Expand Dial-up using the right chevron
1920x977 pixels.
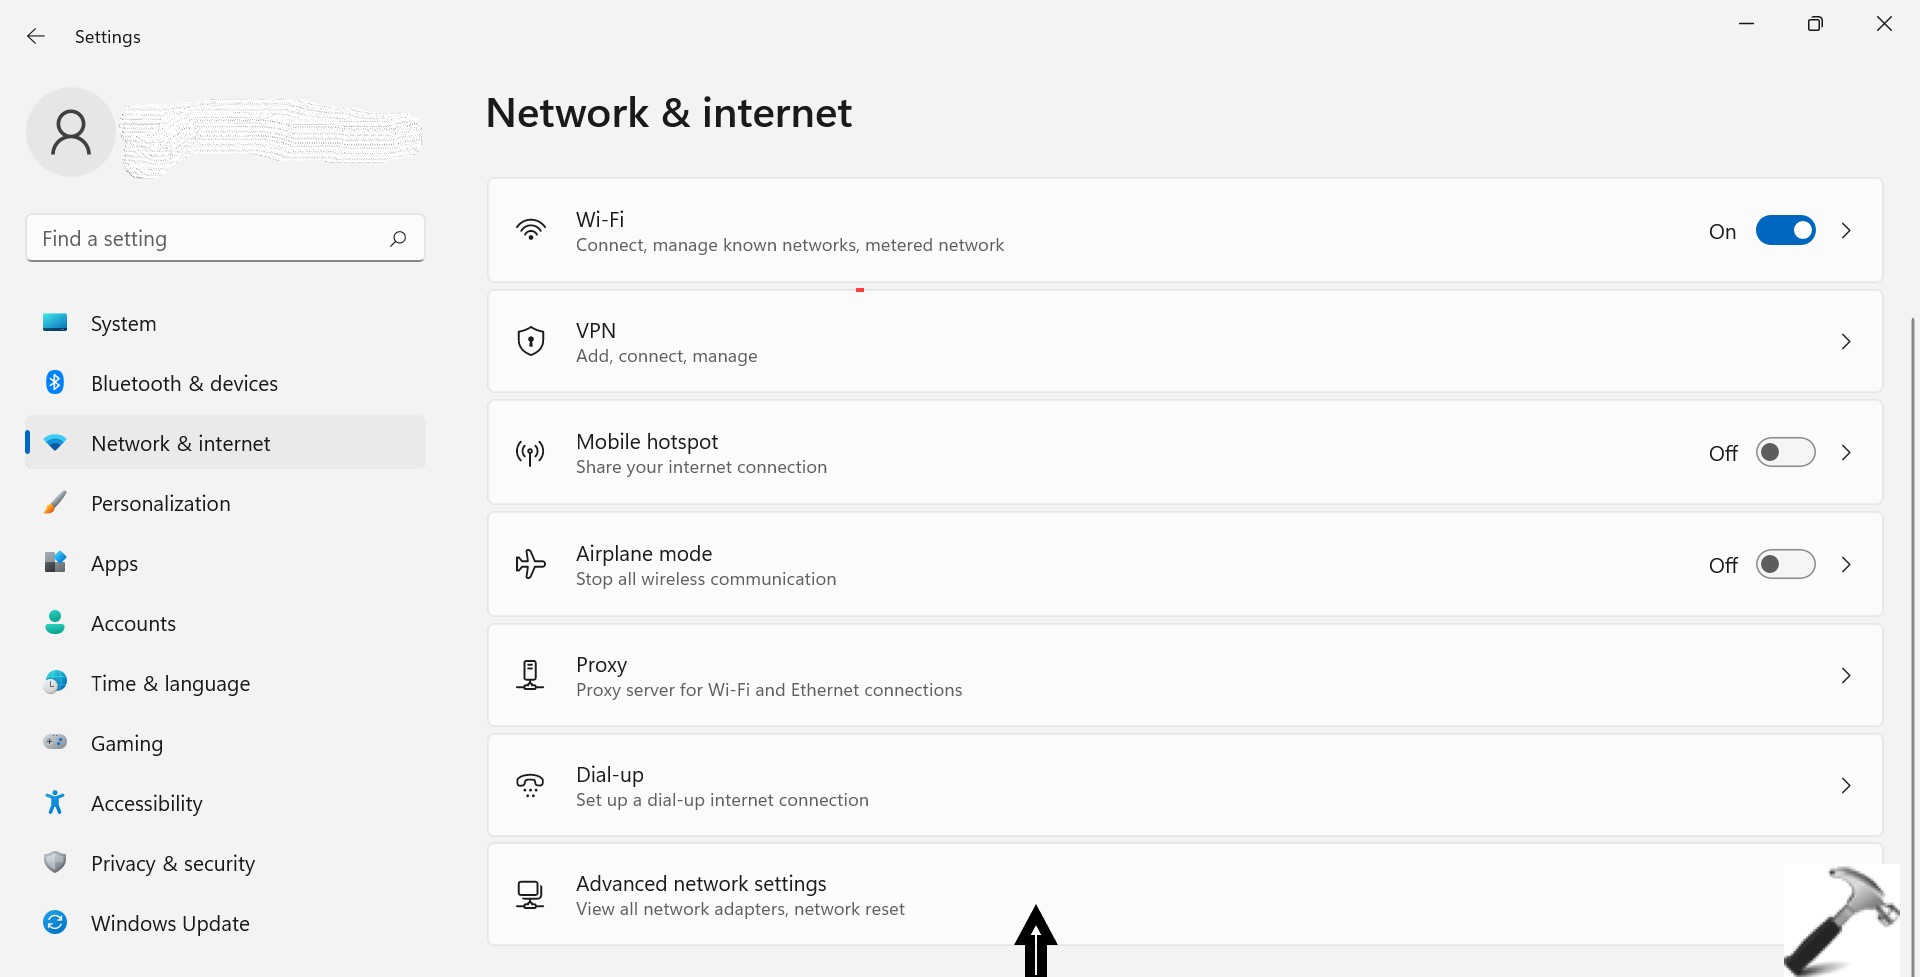tap(1846, 786)
